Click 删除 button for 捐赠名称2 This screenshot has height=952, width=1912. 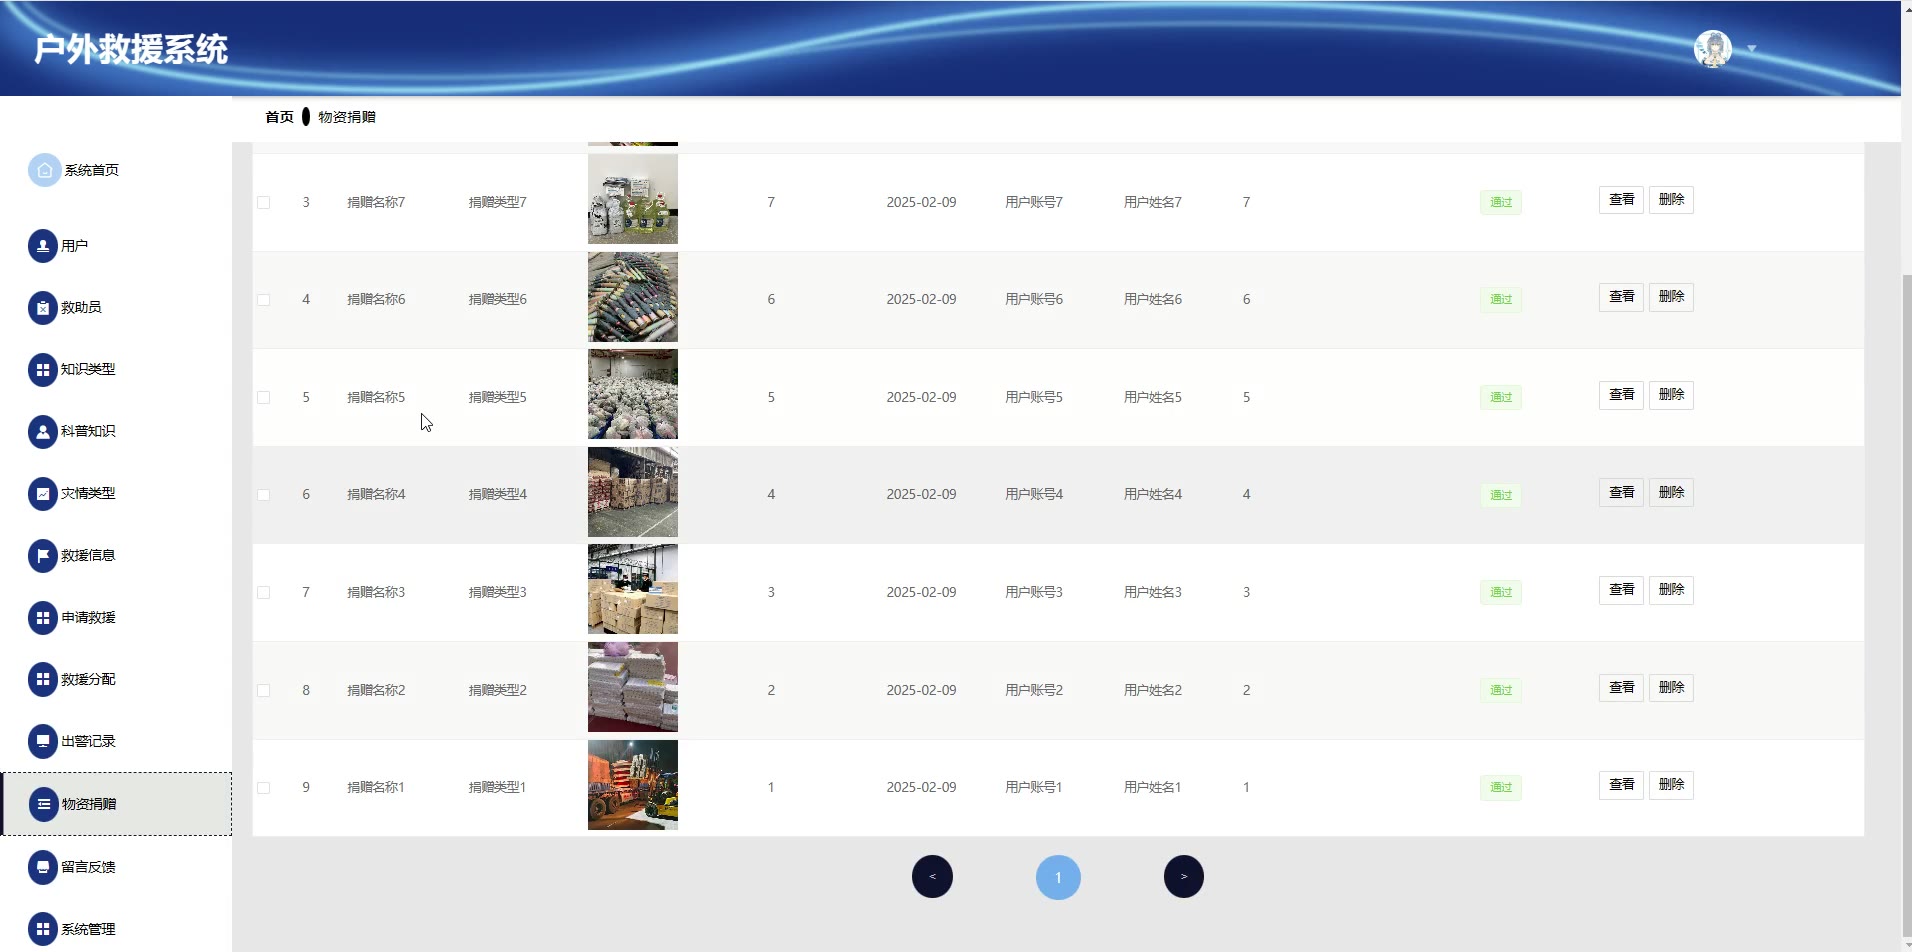click(x=1671, y=688)
